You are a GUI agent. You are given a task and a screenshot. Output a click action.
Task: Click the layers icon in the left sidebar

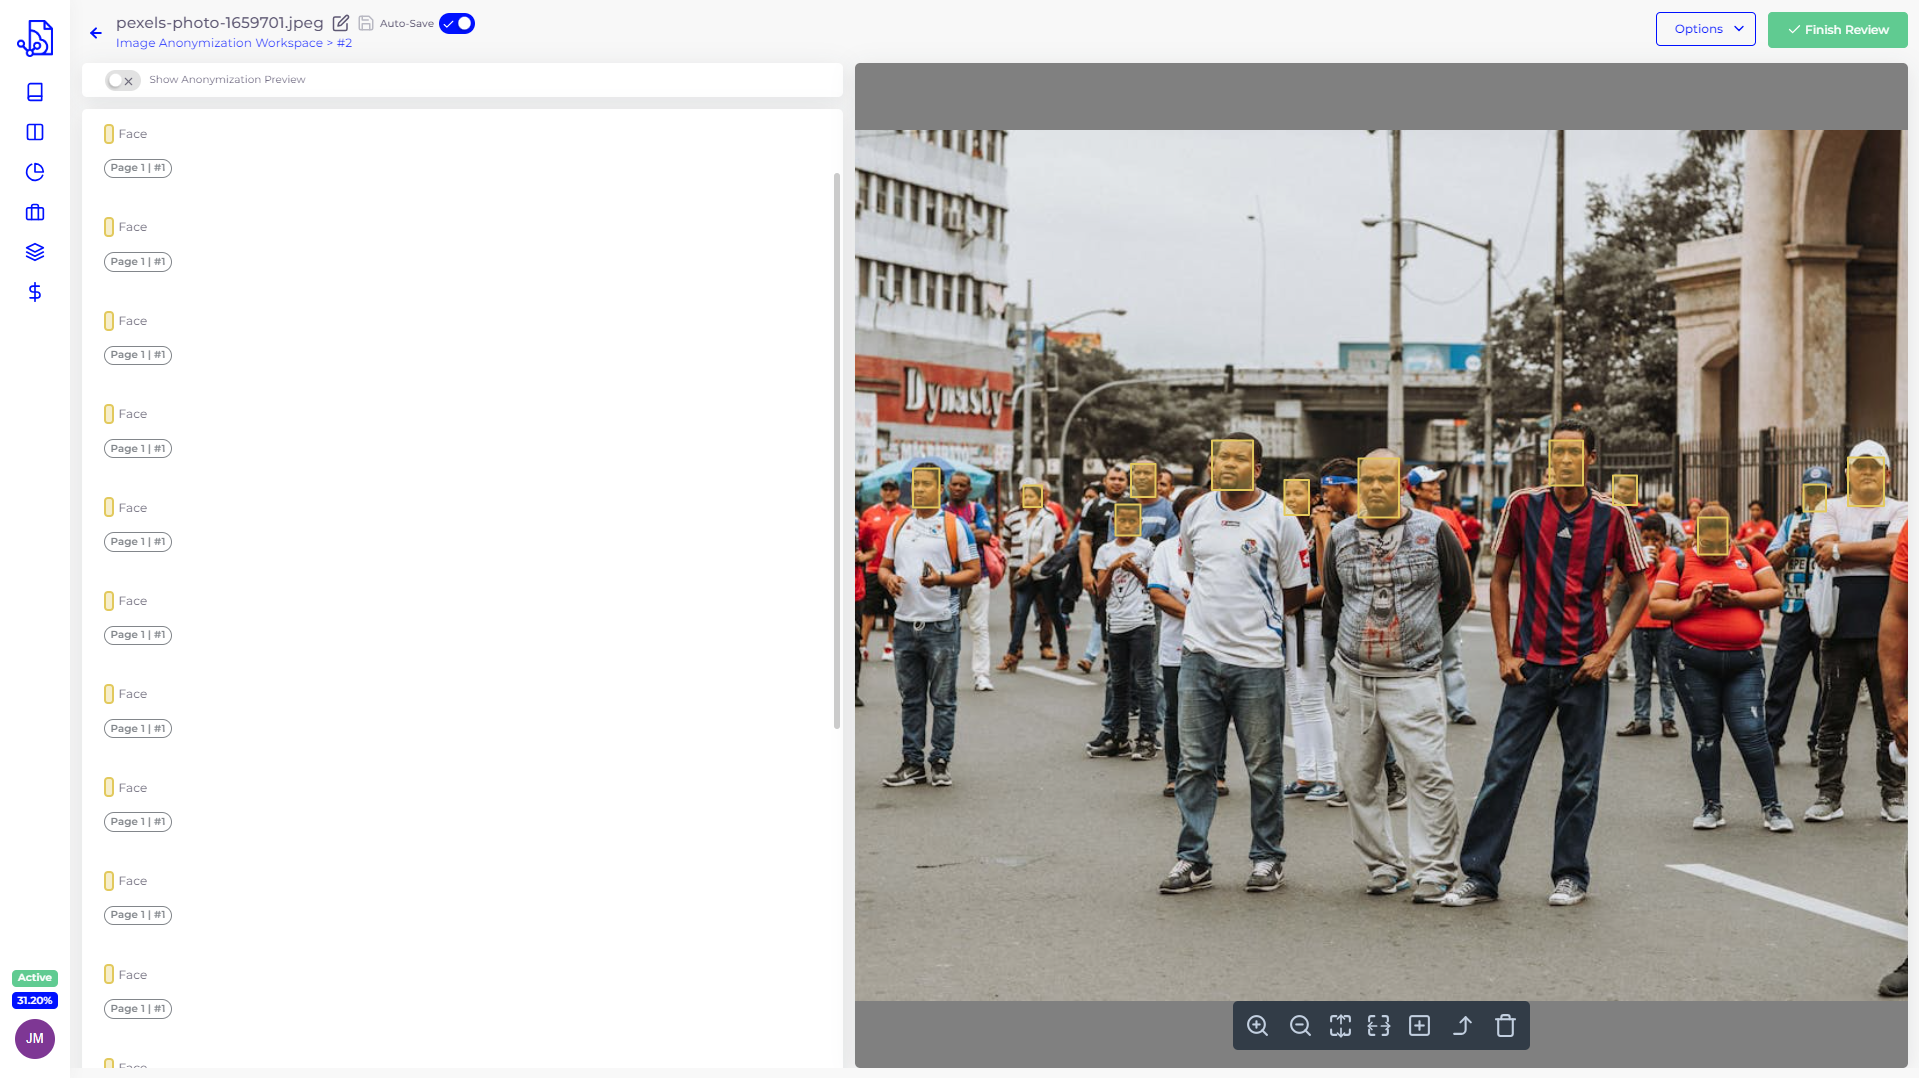34,252
